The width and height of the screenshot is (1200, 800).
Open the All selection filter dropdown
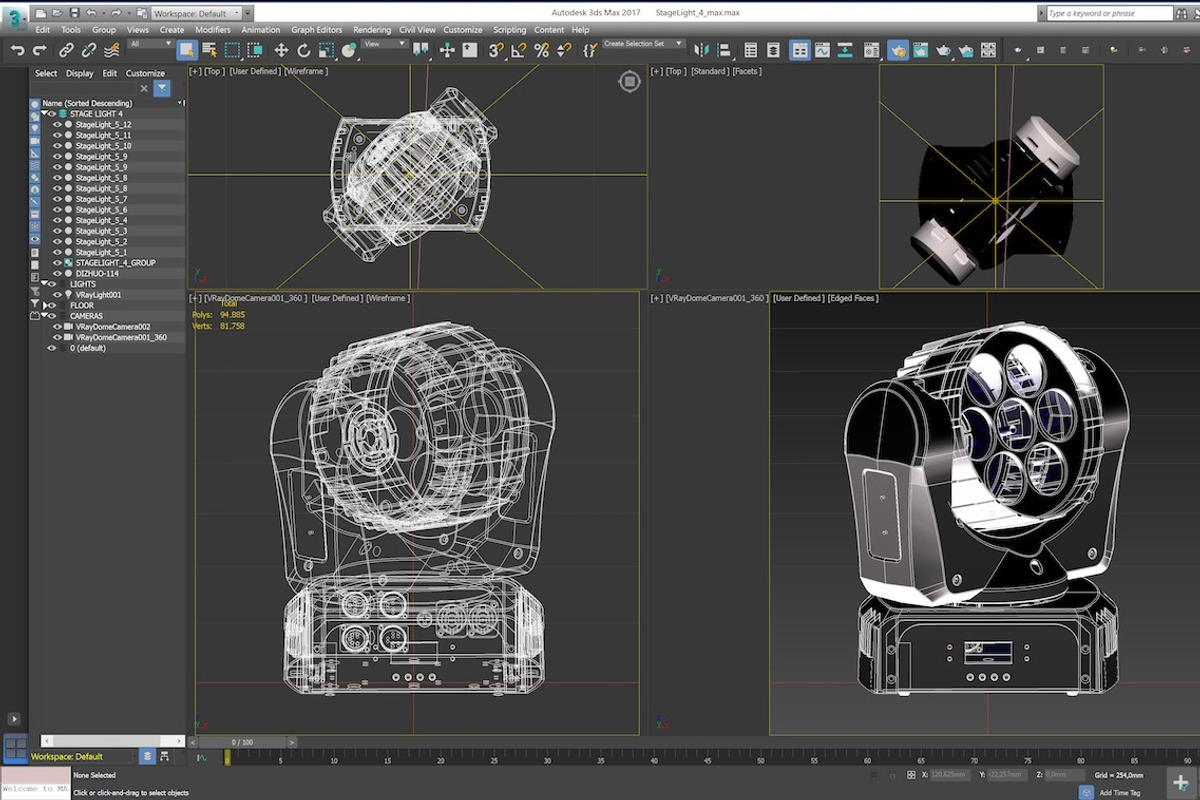click(151, 44)
